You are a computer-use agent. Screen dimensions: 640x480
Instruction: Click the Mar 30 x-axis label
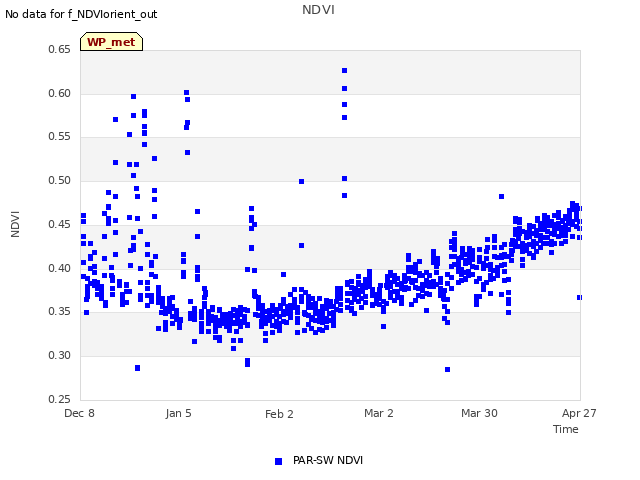tap(479, 413)
